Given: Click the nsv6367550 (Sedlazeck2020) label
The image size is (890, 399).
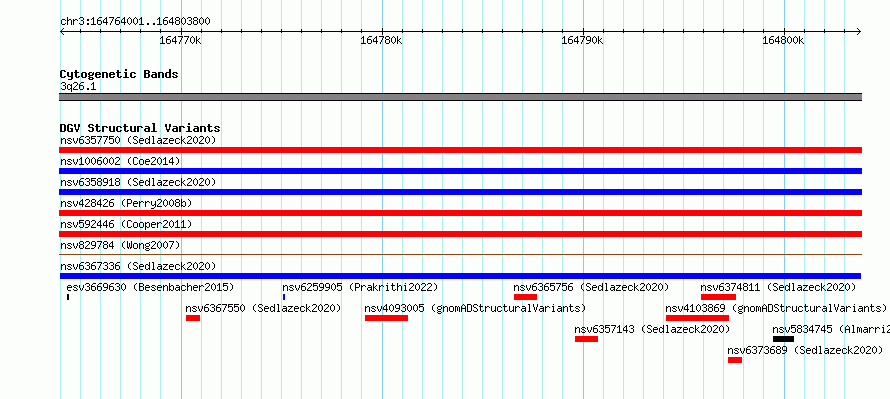Looking at the screenshot, I should click(263, 308).
